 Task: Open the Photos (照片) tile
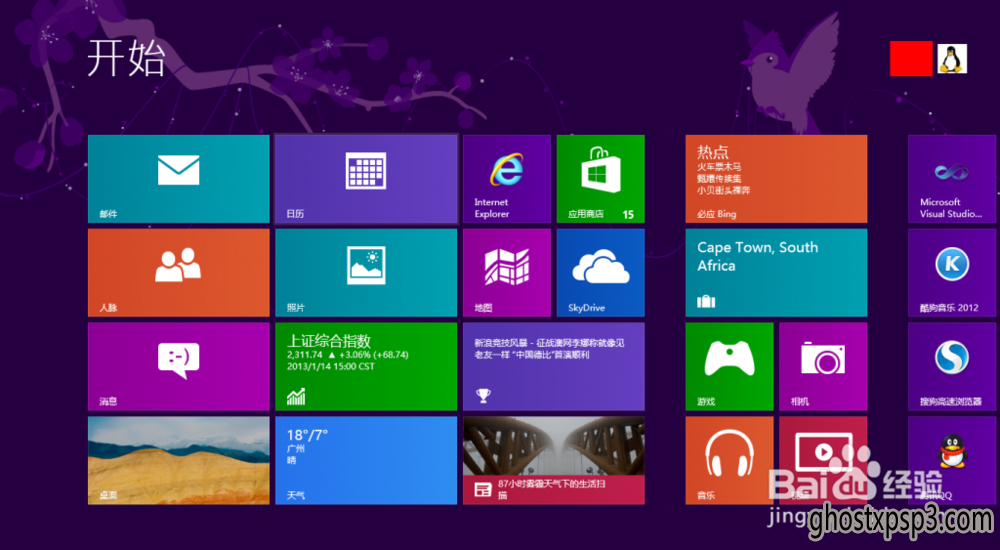[x=366, y=272]
